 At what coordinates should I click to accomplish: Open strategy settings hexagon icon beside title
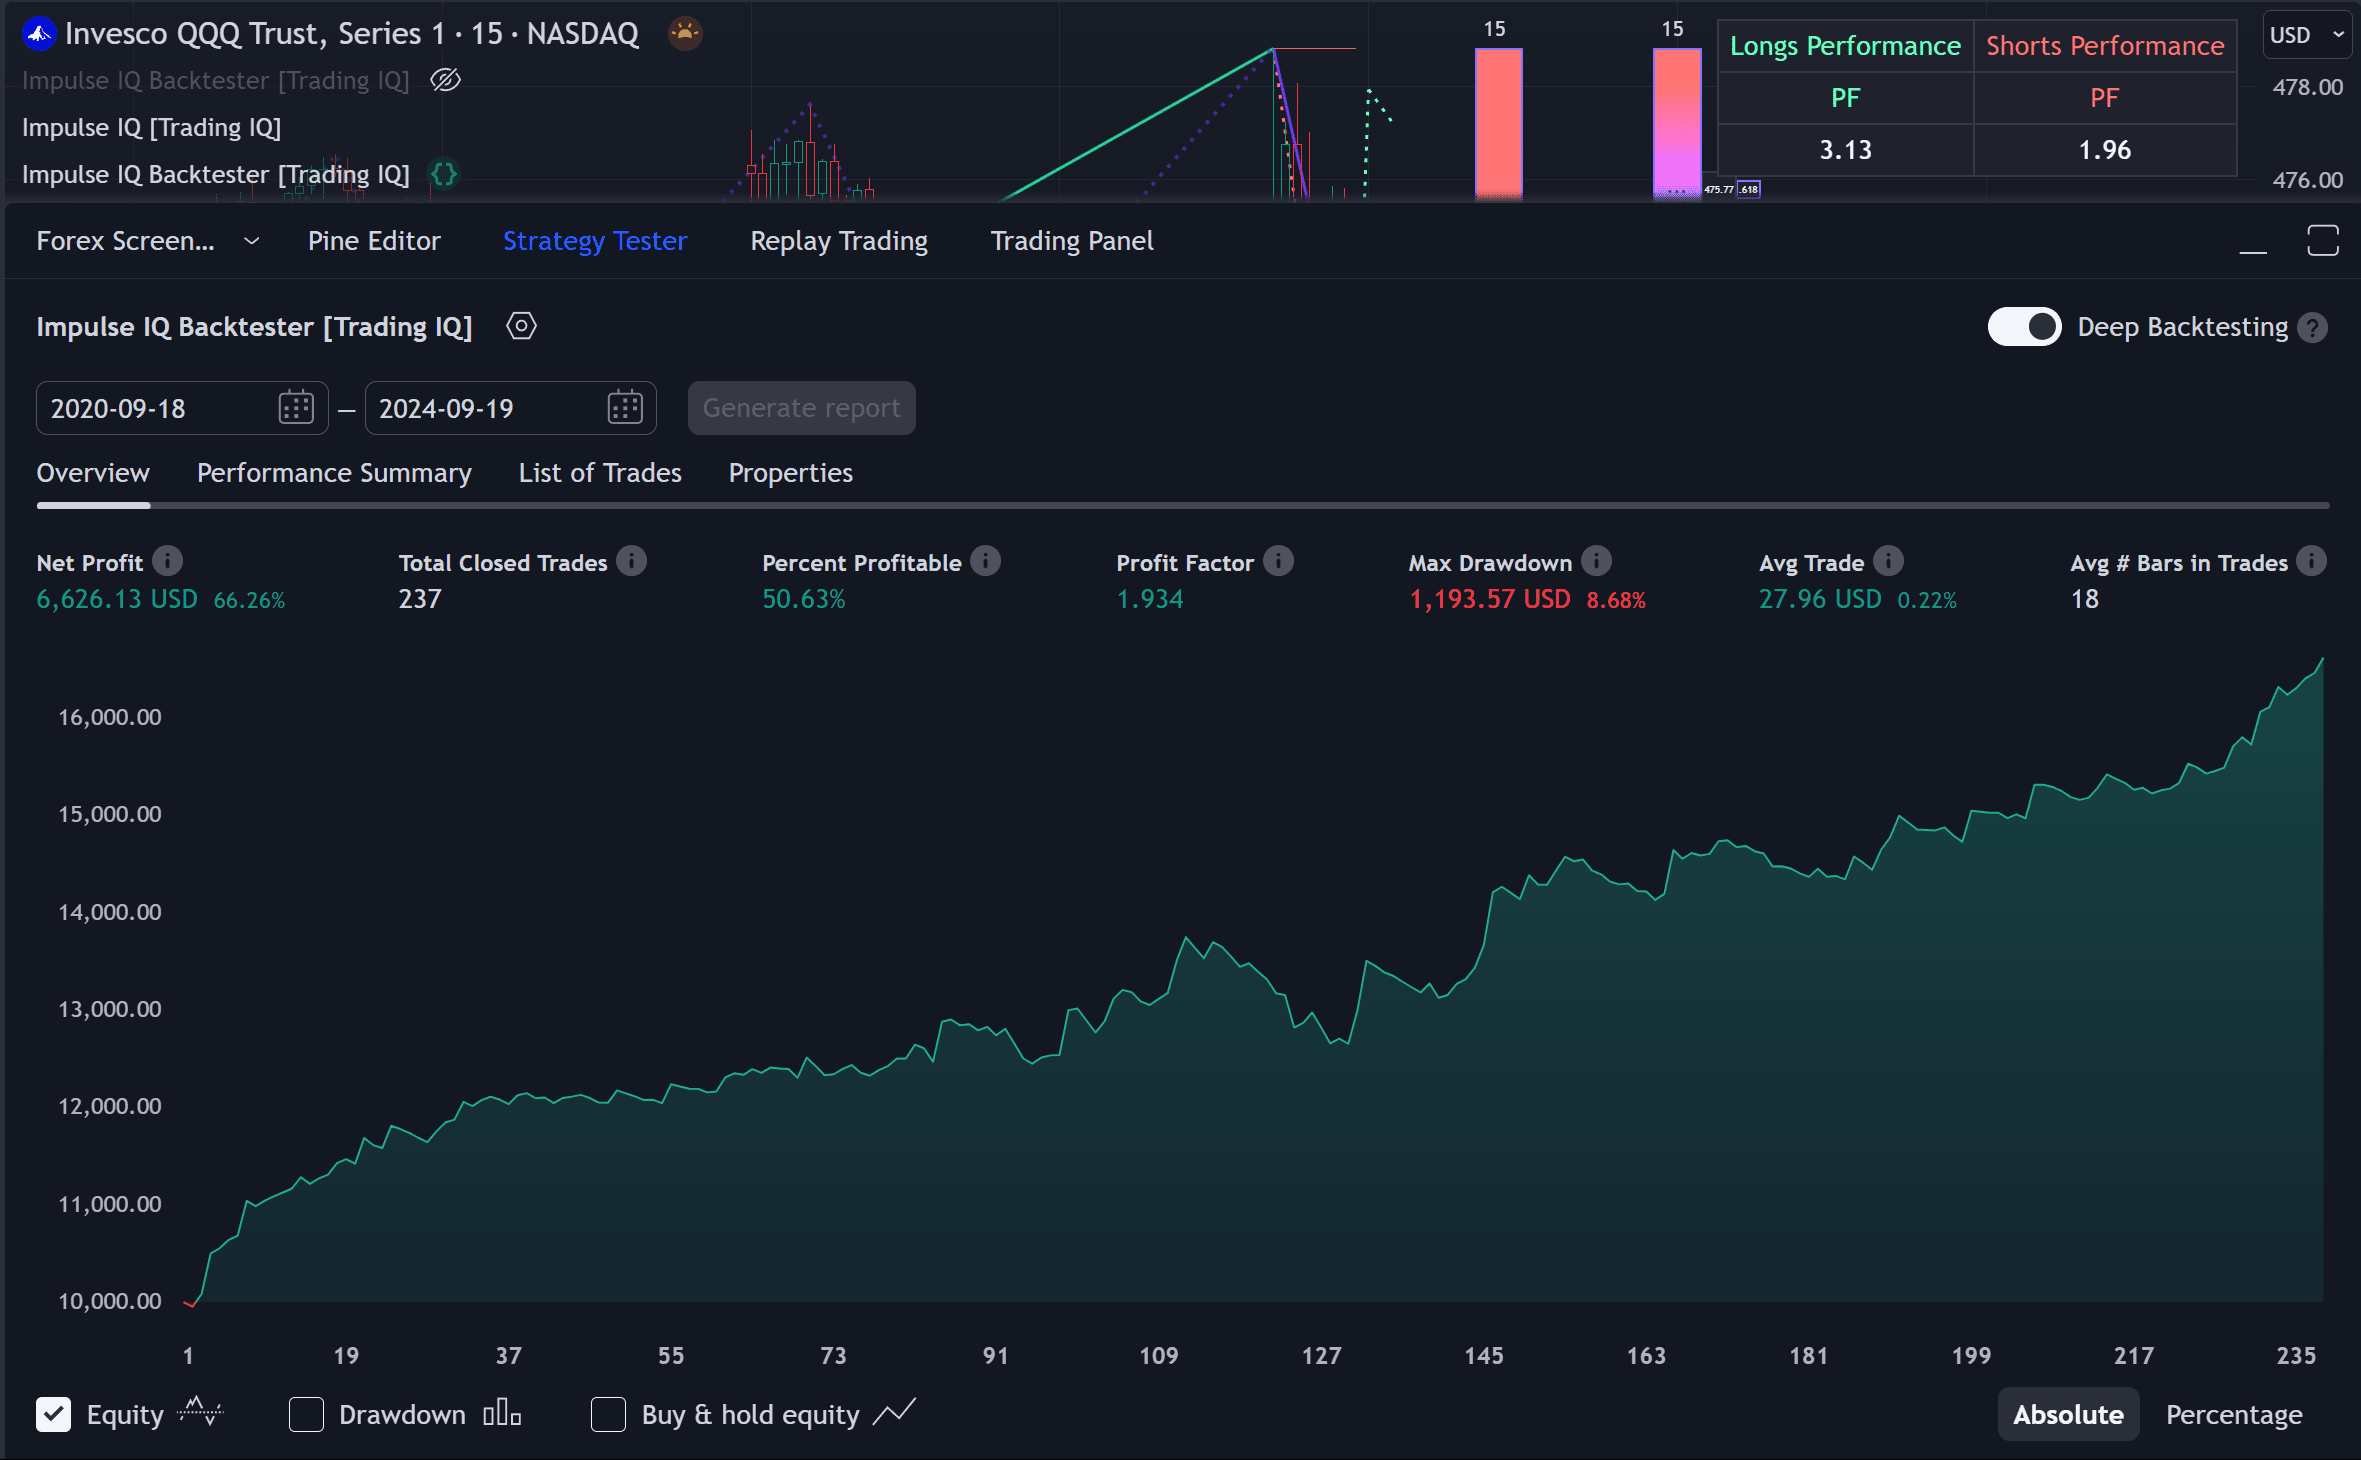(x=521, y=326)
